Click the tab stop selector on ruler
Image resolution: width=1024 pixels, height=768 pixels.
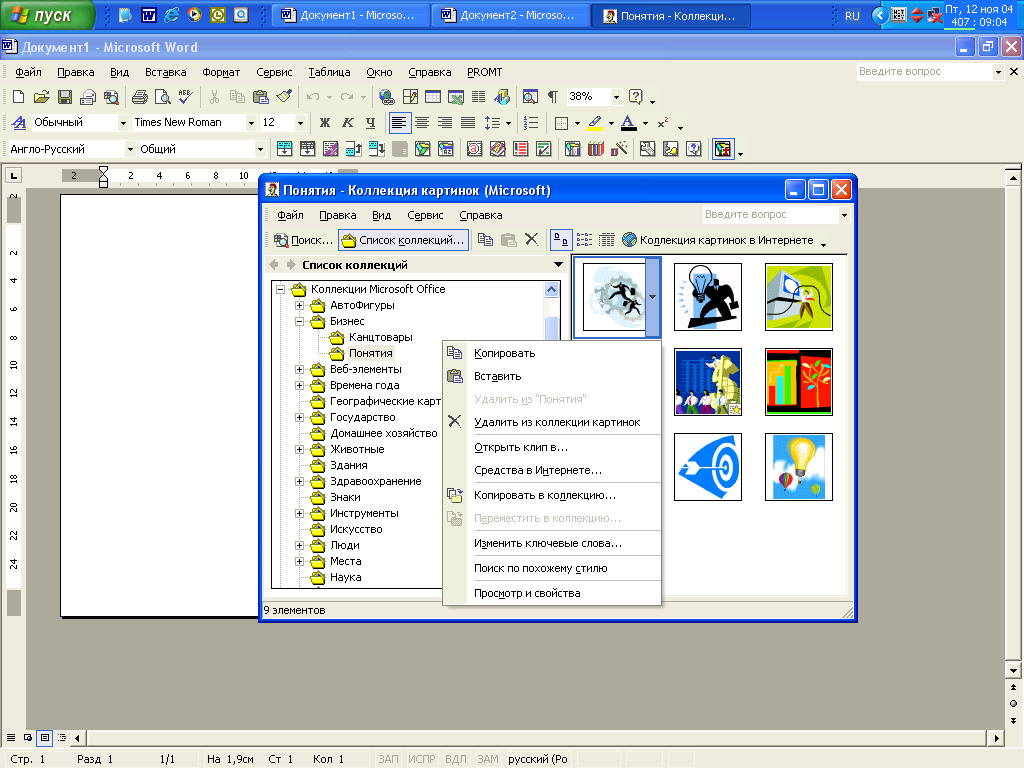coord(13,175)
